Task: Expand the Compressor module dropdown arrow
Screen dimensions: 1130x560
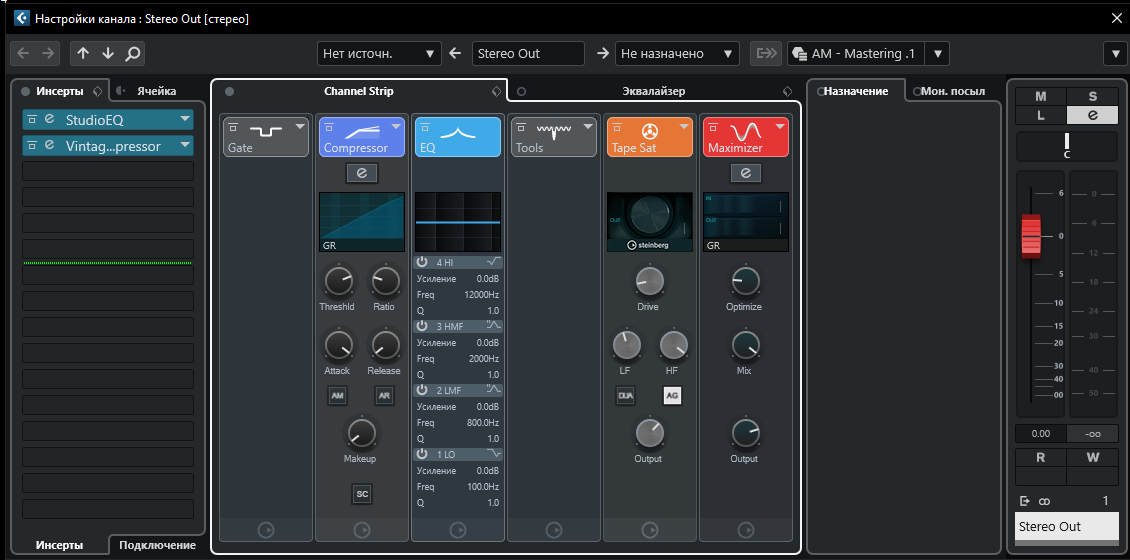Action: pos(396,127)
